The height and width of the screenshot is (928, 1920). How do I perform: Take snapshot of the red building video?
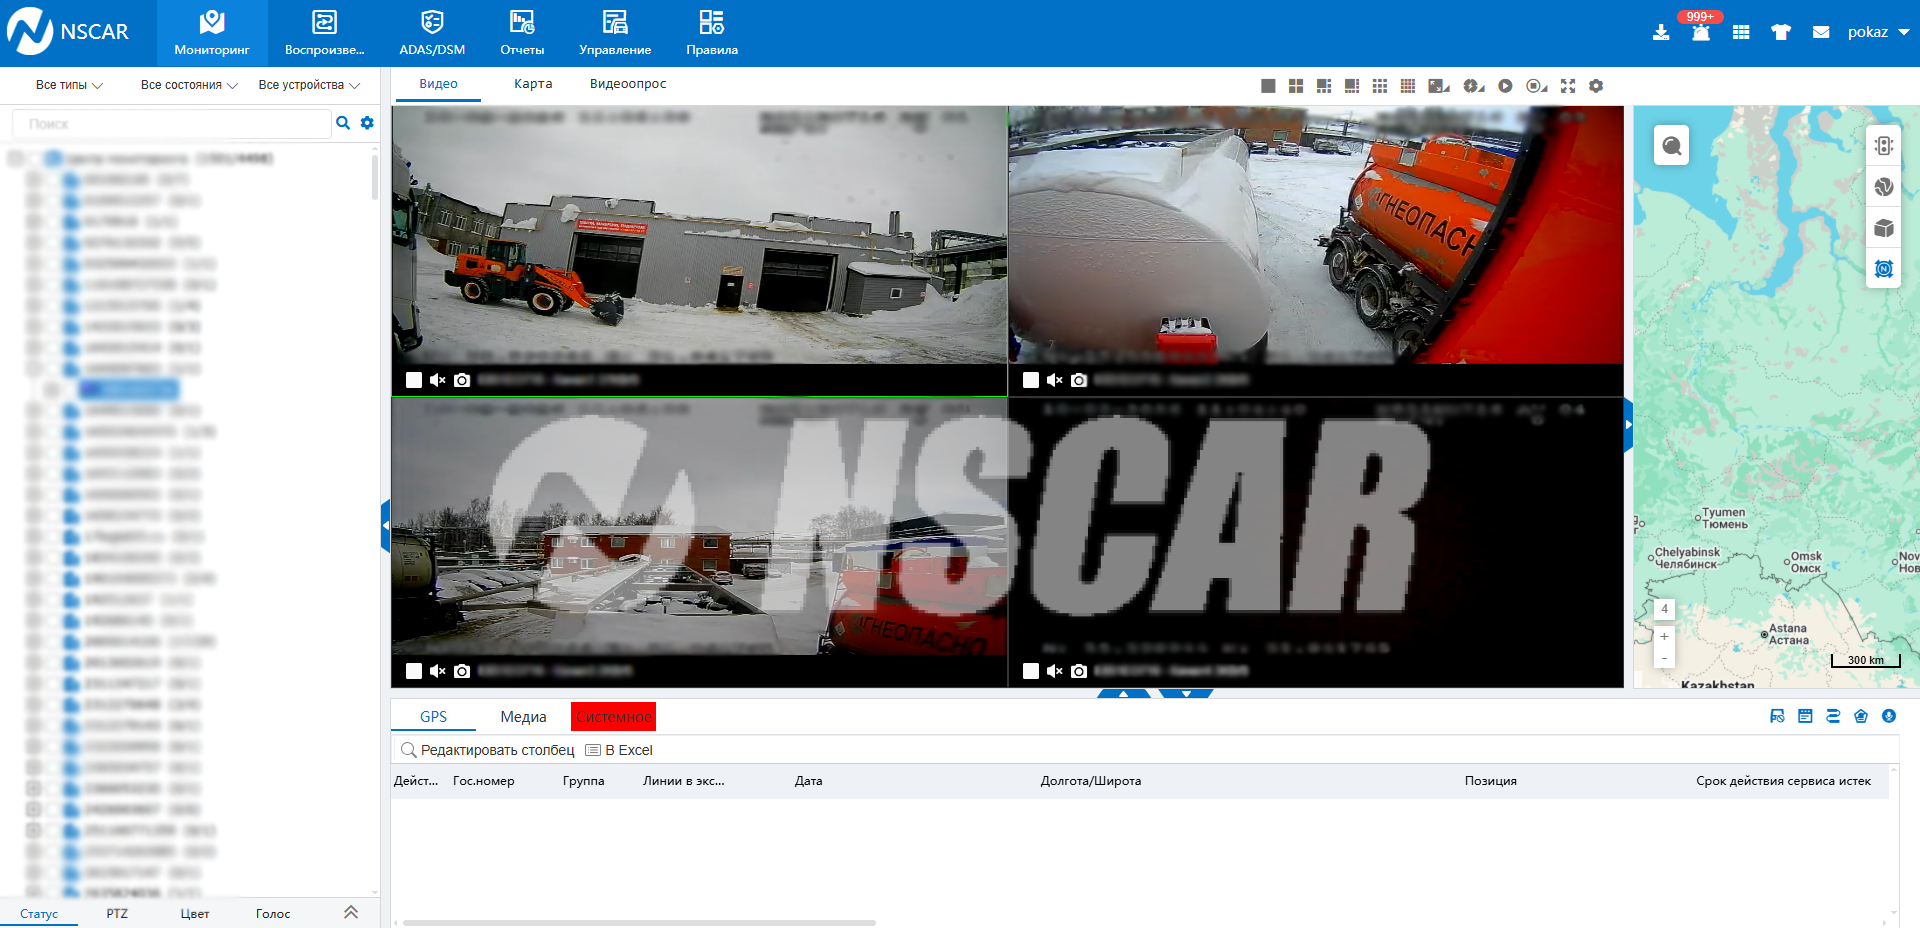[x=462, y=671]
